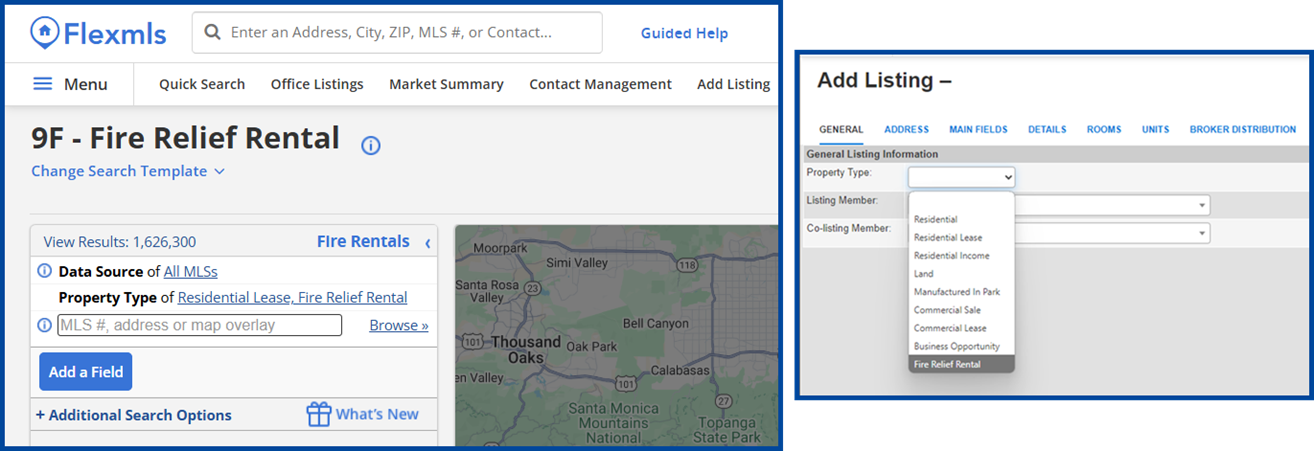The width and height of the screenshot is (1314, 451).
Task: Switch to the UNITS tab
Action: click(1155, 129)
